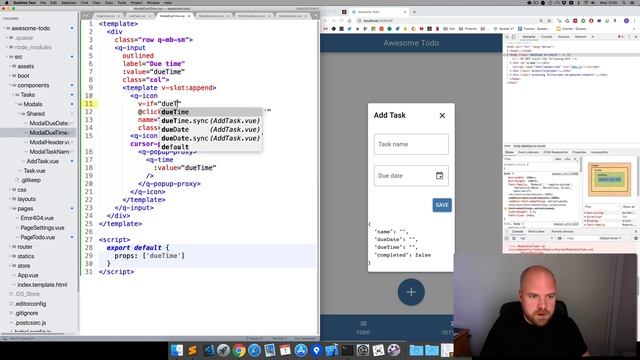Click the SAVE button in Add Task
Screen dimensions: 640x360
point(442,205)
